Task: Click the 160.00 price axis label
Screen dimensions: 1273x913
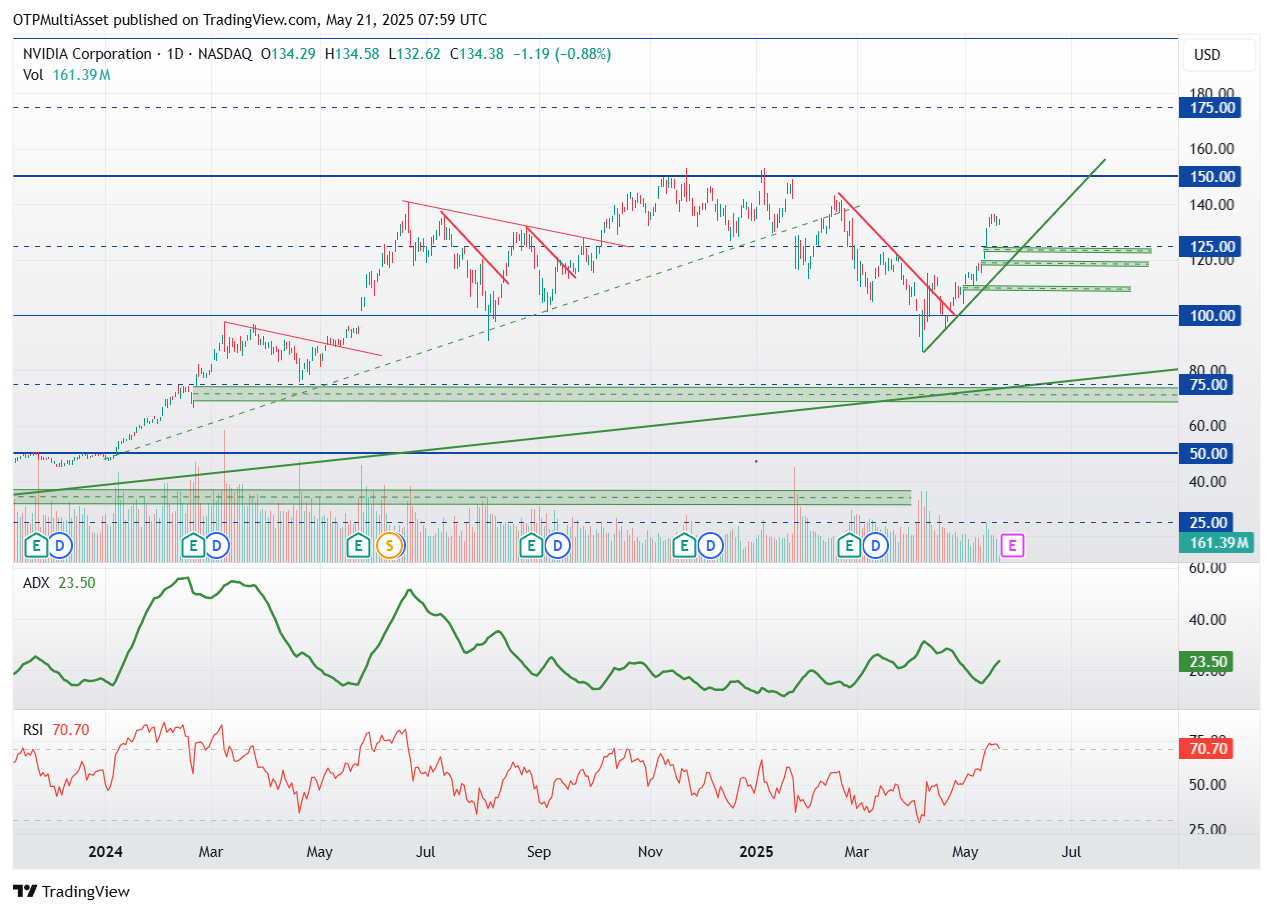Action: click(x=1211, y=149)
